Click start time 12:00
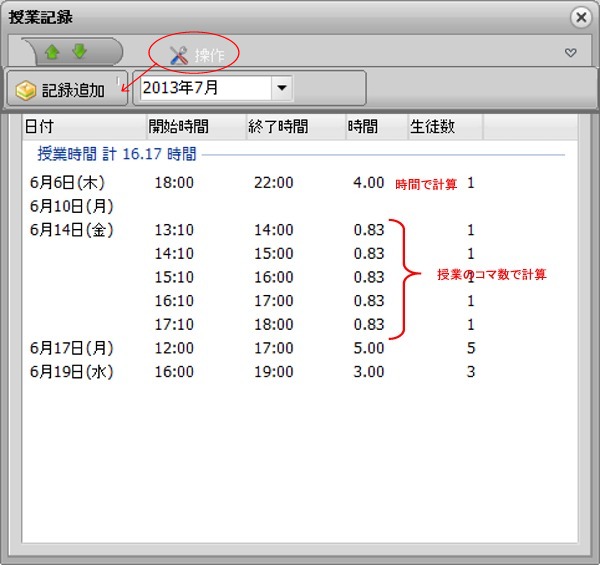 (x=174, y=348)
